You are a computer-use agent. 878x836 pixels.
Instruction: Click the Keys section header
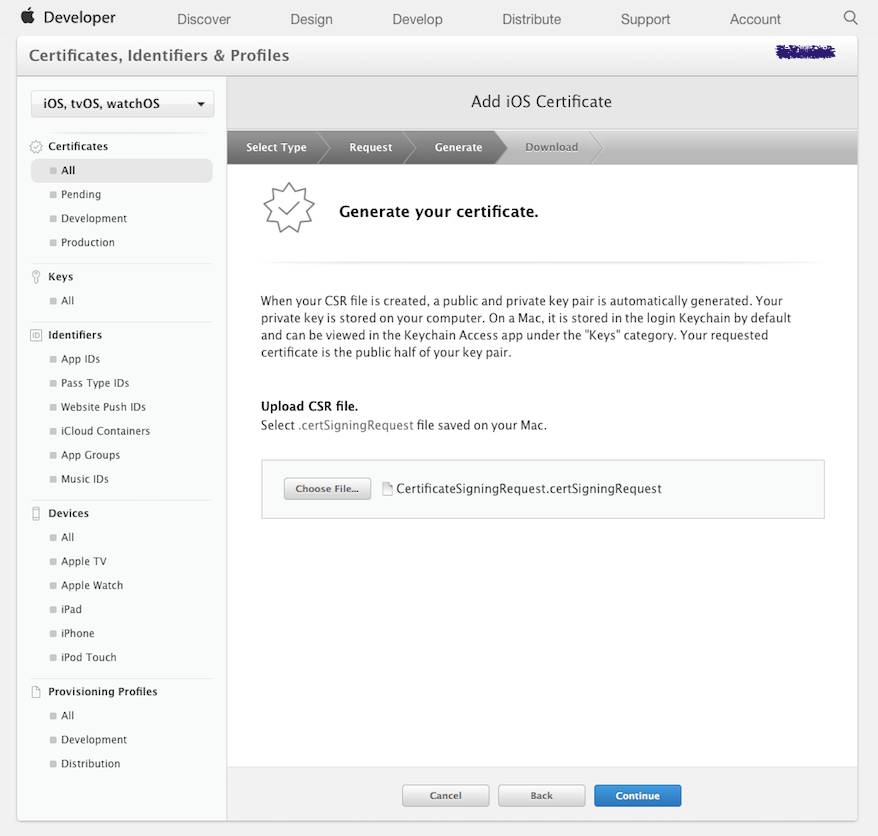tap(60, 277)
